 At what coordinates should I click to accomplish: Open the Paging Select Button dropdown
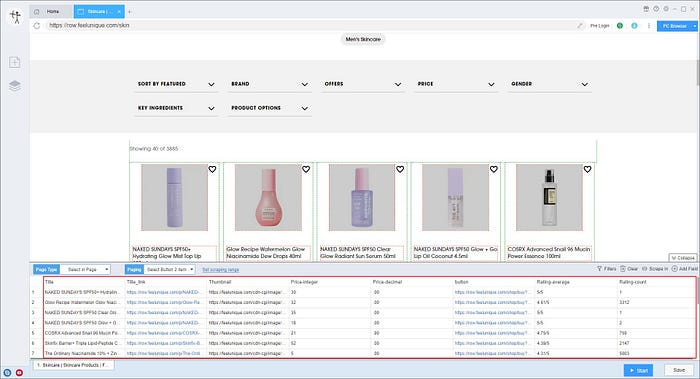pyautogui.click(x=169, y=270)
